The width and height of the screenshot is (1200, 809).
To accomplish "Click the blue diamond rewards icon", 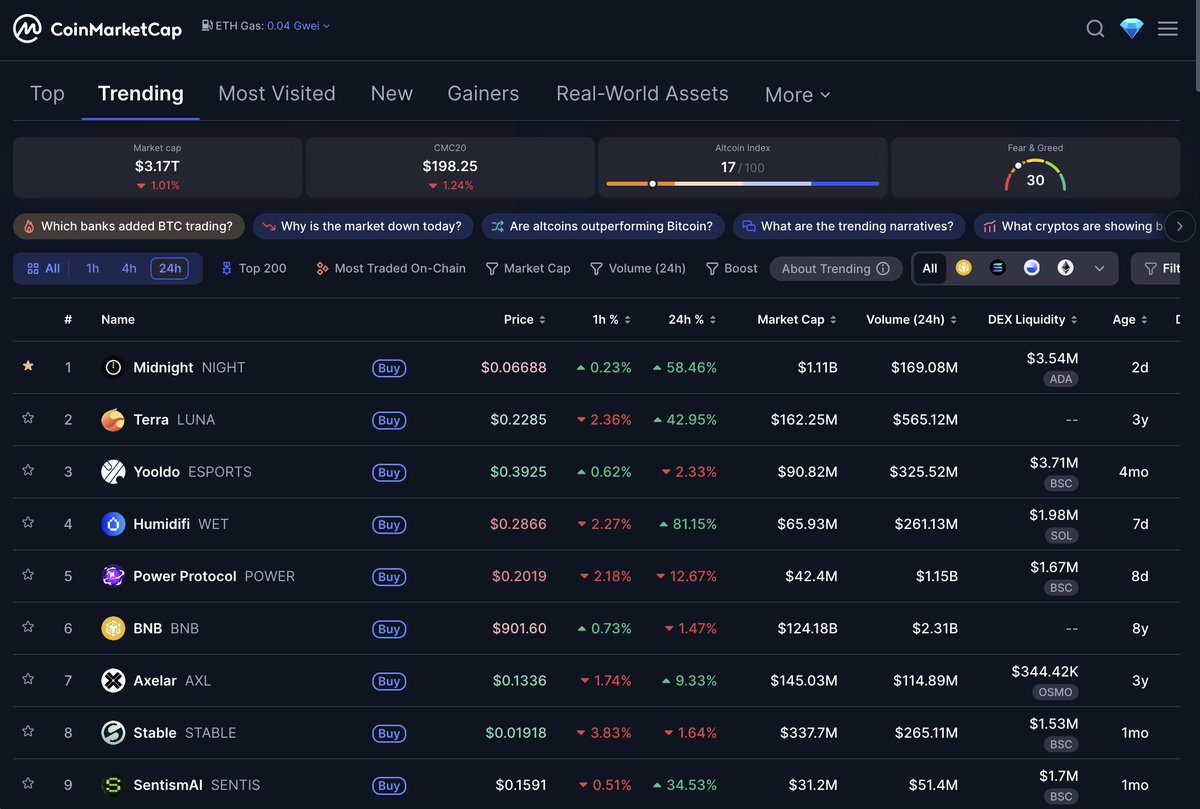I will [x=1131, y=29].
